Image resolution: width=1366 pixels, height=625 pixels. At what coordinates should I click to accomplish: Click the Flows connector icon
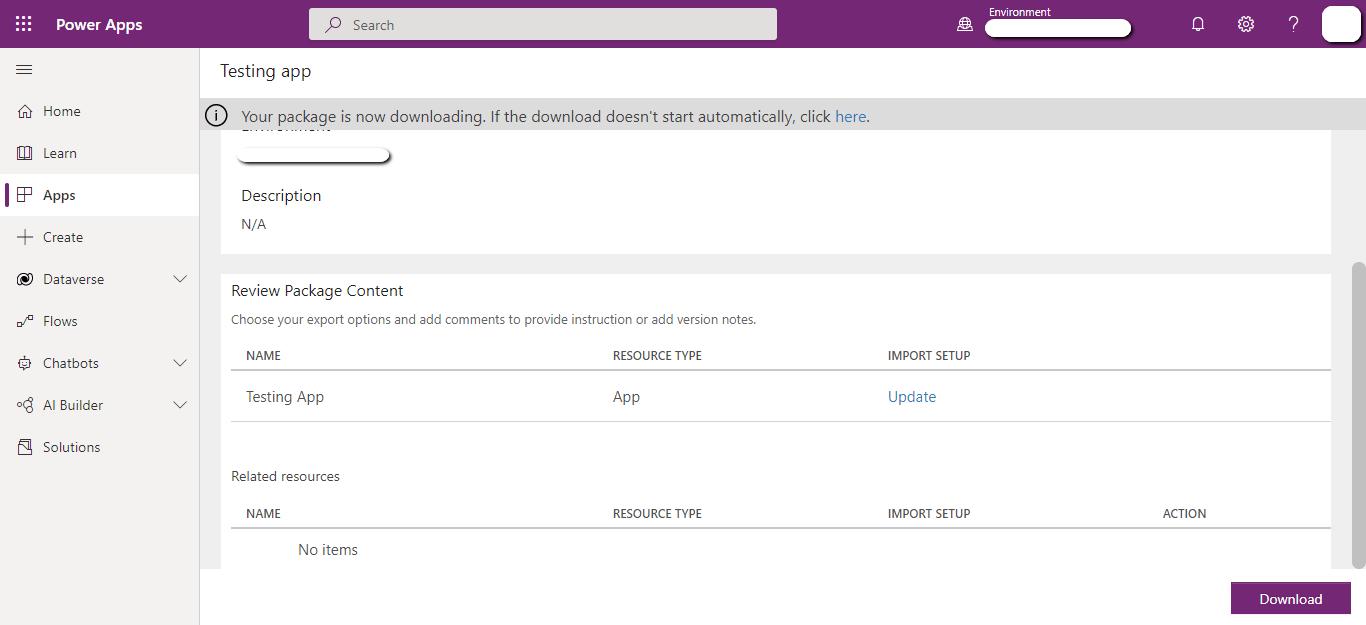click(x=25, y=321)
